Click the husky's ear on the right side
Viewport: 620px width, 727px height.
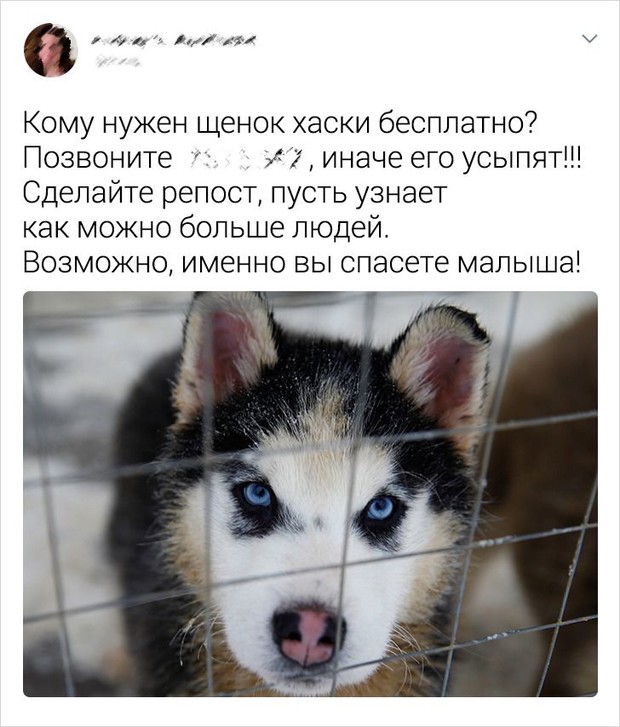pyautogui.click(x=440, y=367)
